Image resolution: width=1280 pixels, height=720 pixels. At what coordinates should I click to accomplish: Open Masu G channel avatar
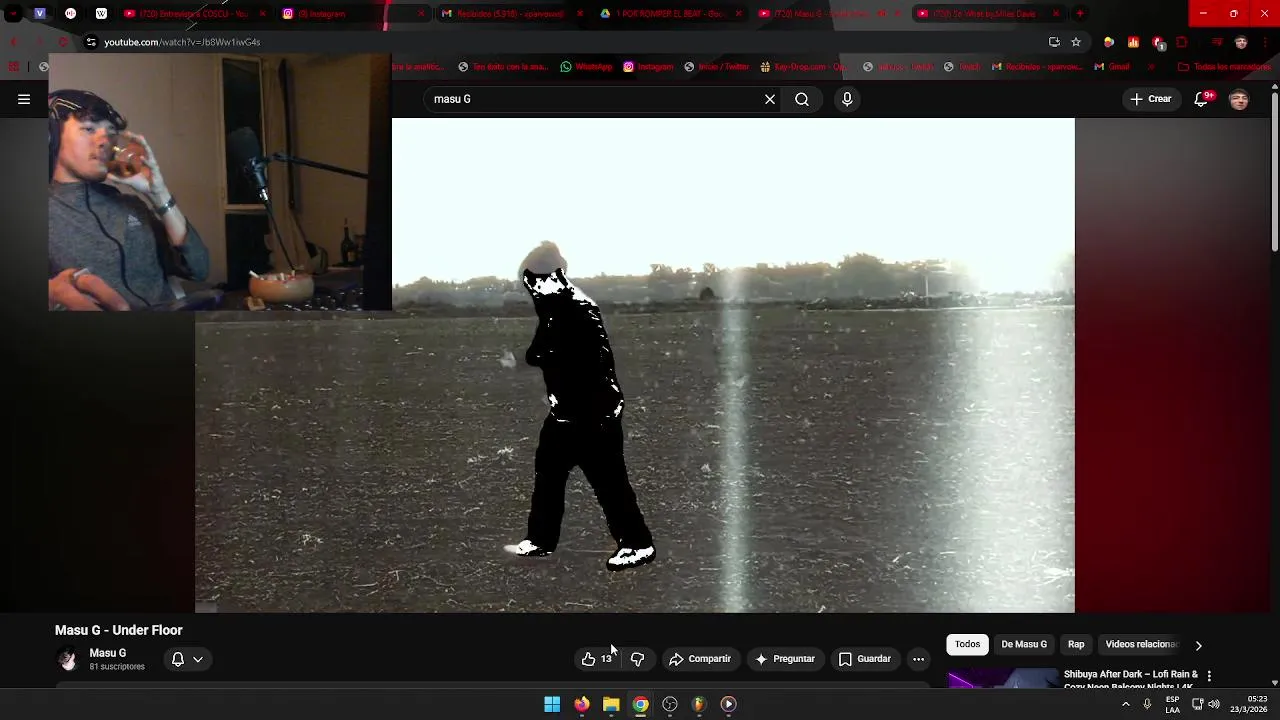(x=67, y=659)
